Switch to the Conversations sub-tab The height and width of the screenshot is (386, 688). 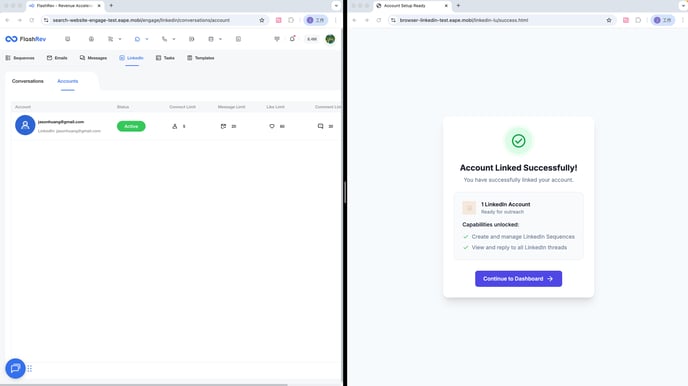point(28,81)
